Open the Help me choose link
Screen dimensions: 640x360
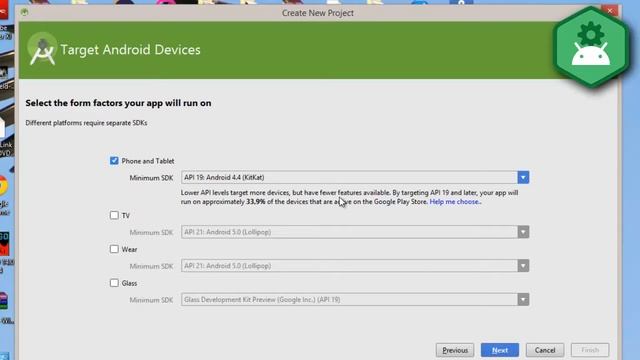[455, 202]
